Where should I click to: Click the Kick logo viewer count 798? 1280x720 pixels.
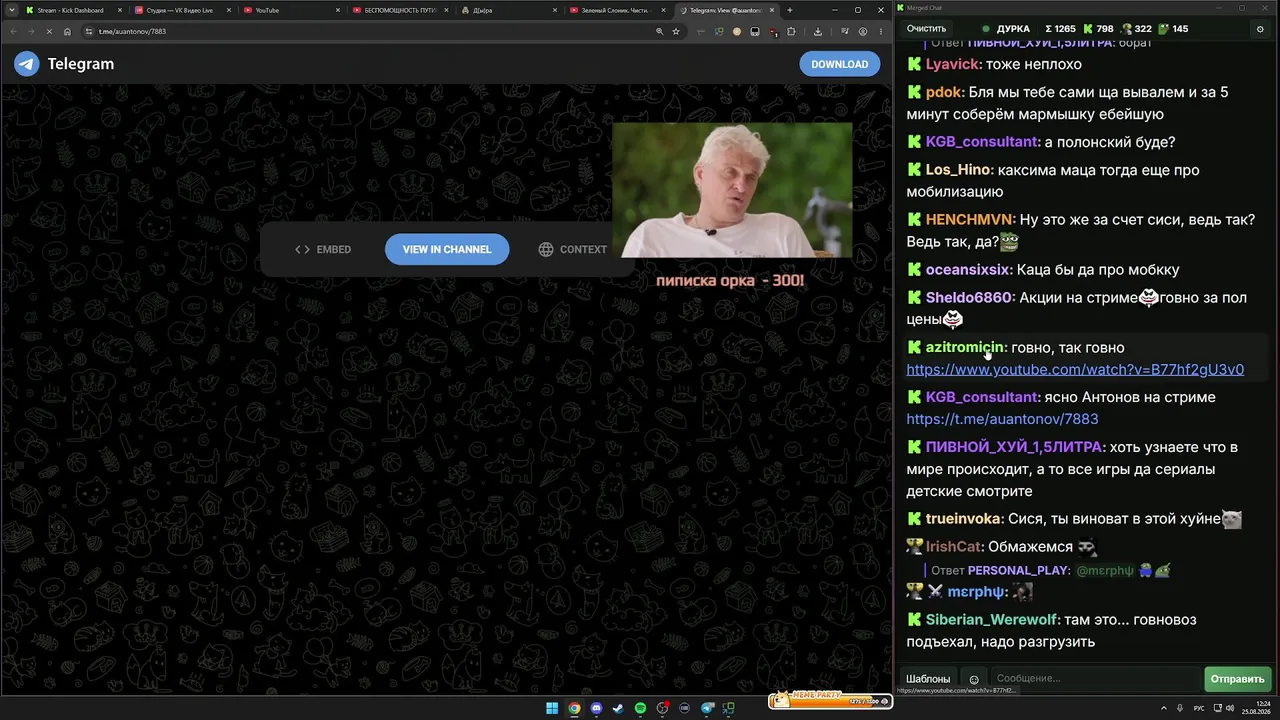click(1098, 29)
